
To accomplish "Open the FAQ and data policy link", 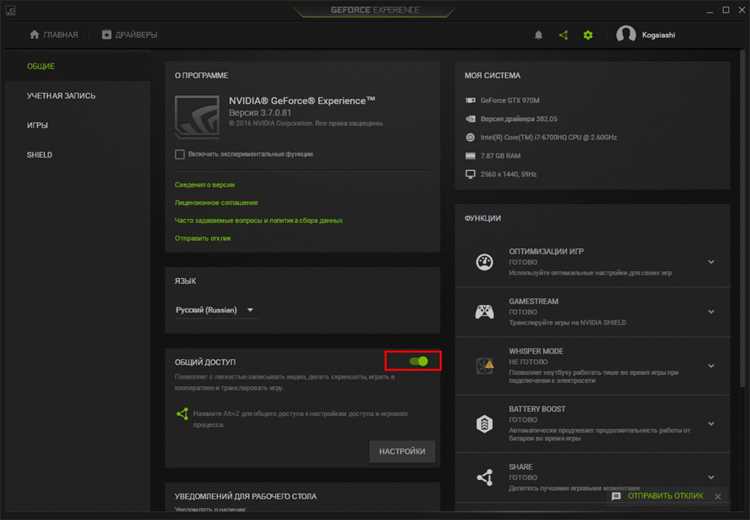I will coord(258,221).
